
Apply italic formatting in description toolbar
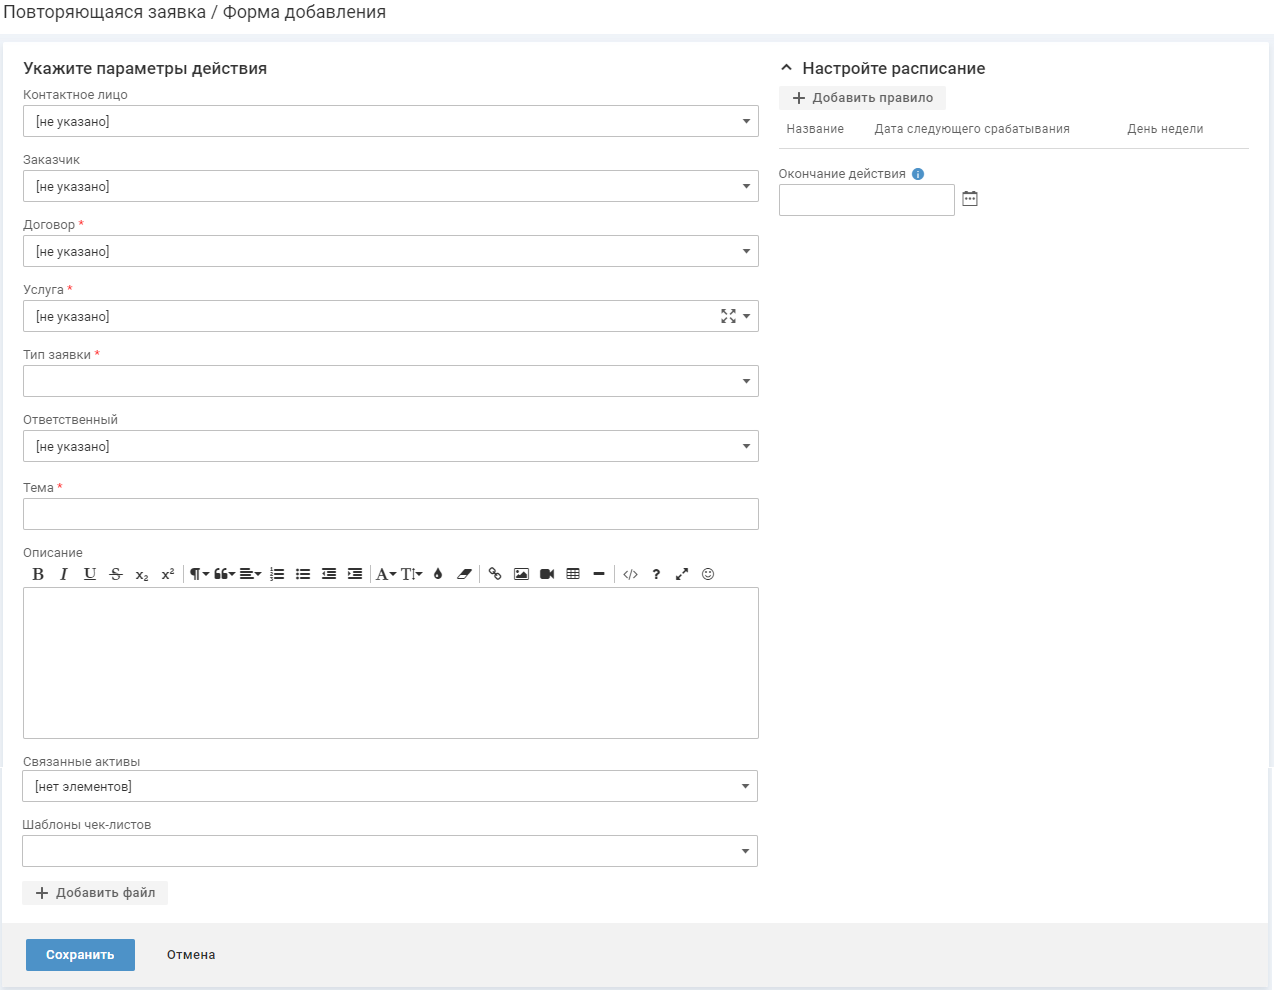(64, 574)
